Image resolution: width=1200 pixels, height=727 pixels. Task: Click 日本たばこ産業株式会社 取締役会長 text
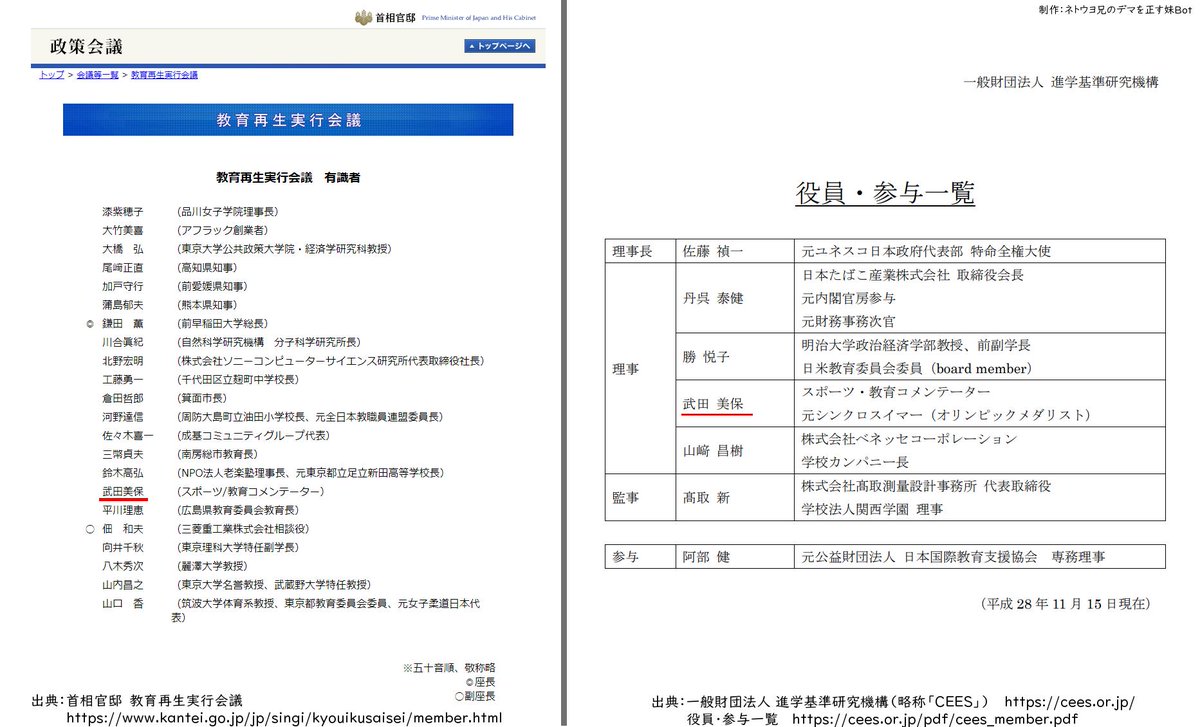[913, 275]
